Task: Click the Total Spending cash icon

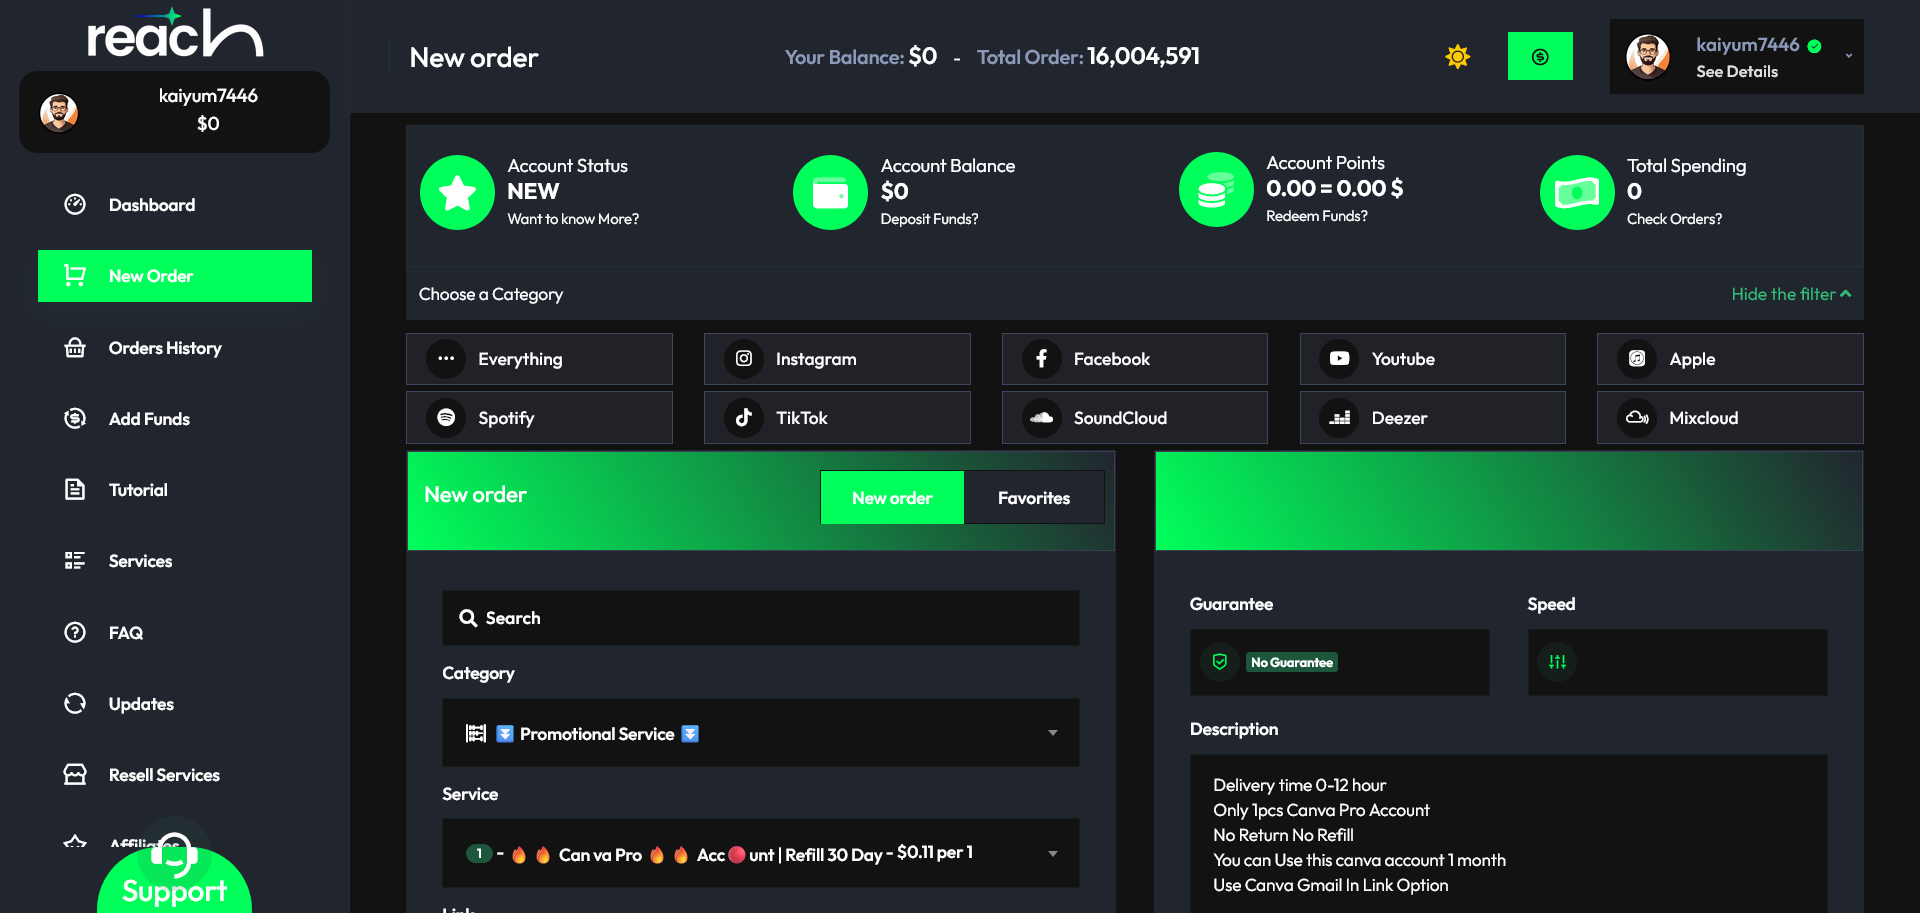Action: click(x=1577, y=192)
